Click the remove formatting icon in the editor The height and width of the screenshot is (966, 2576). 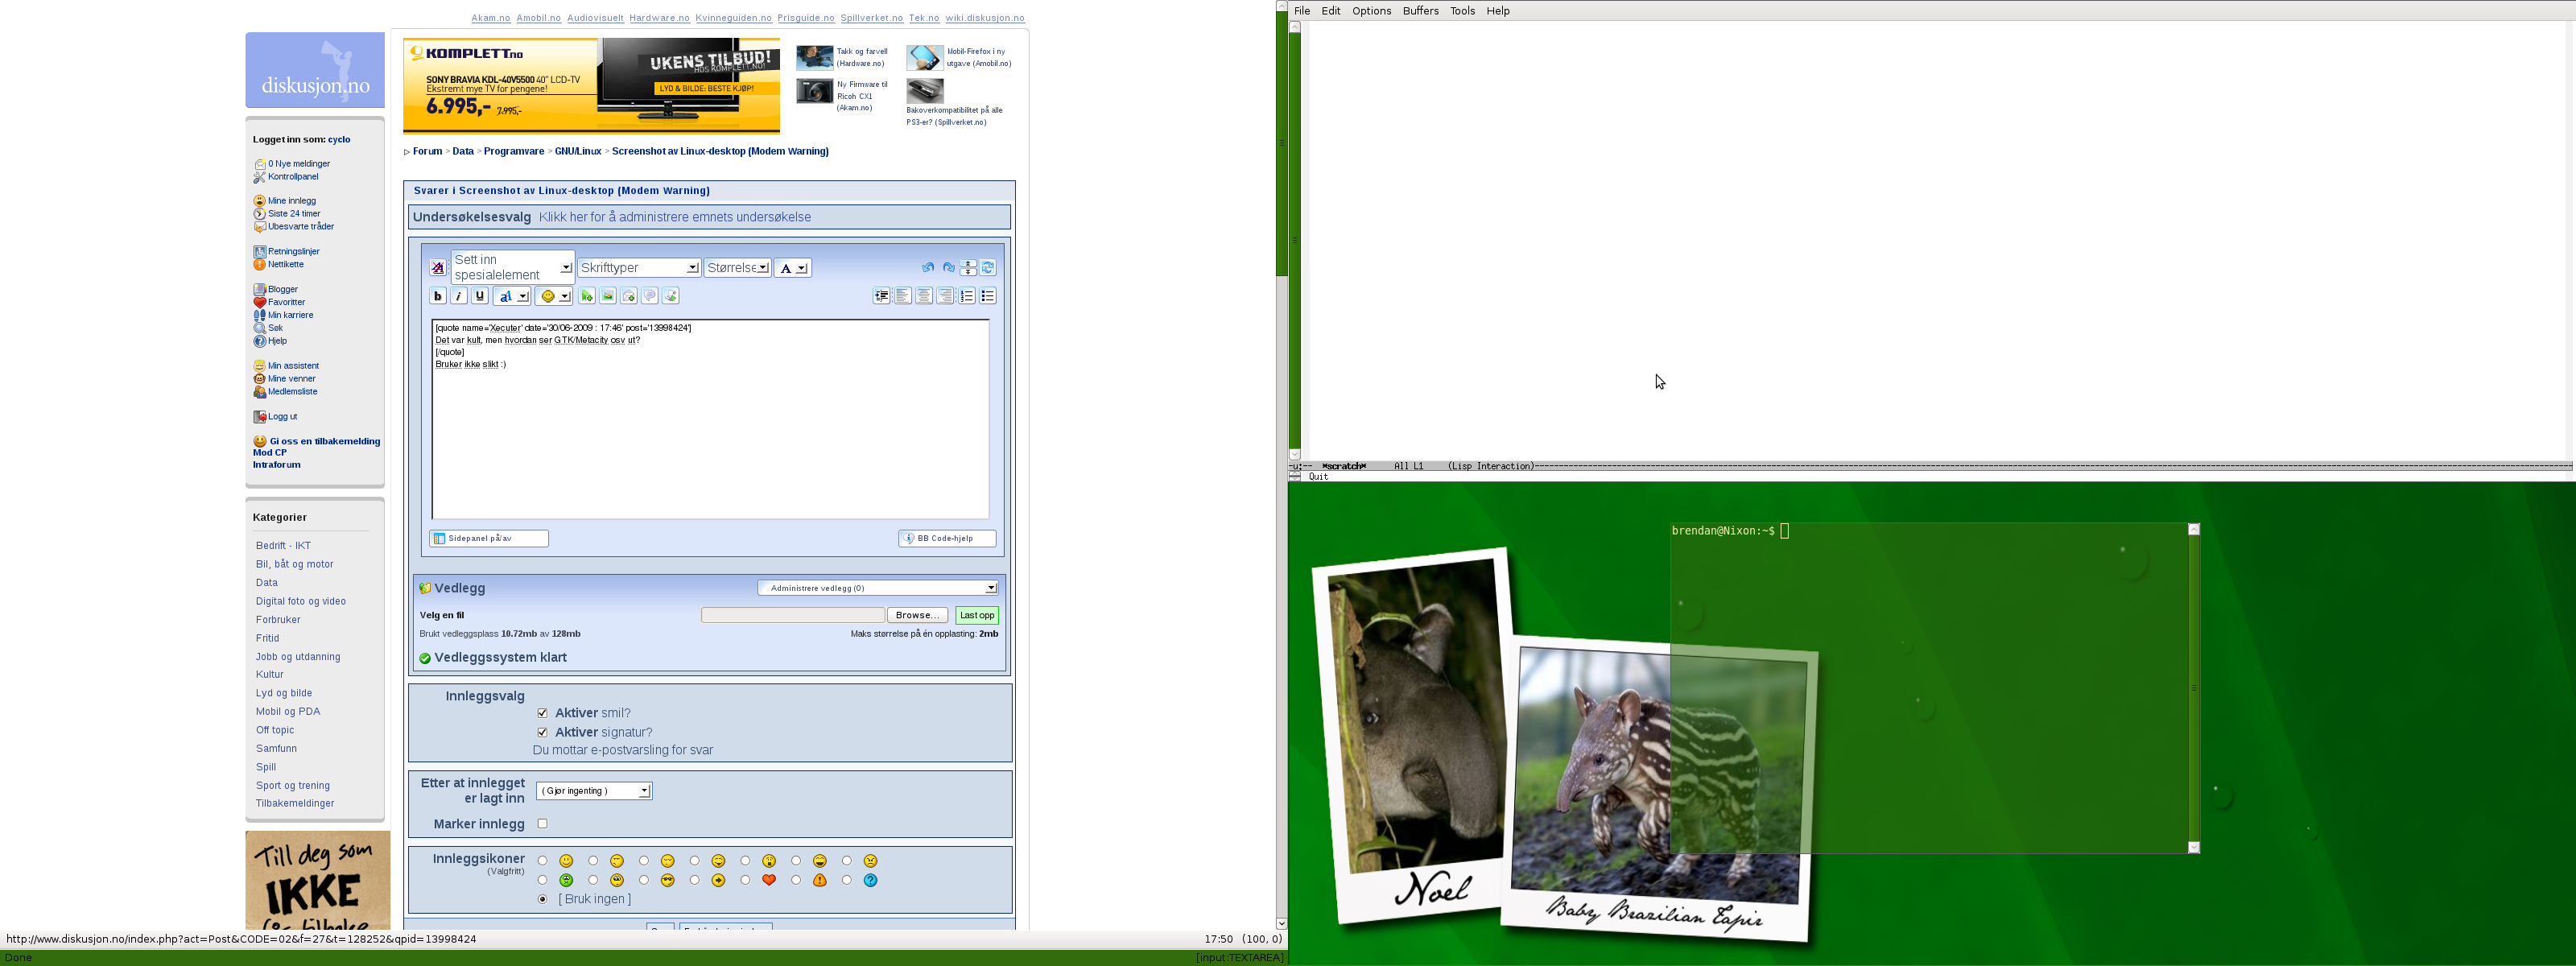[438, 268]
